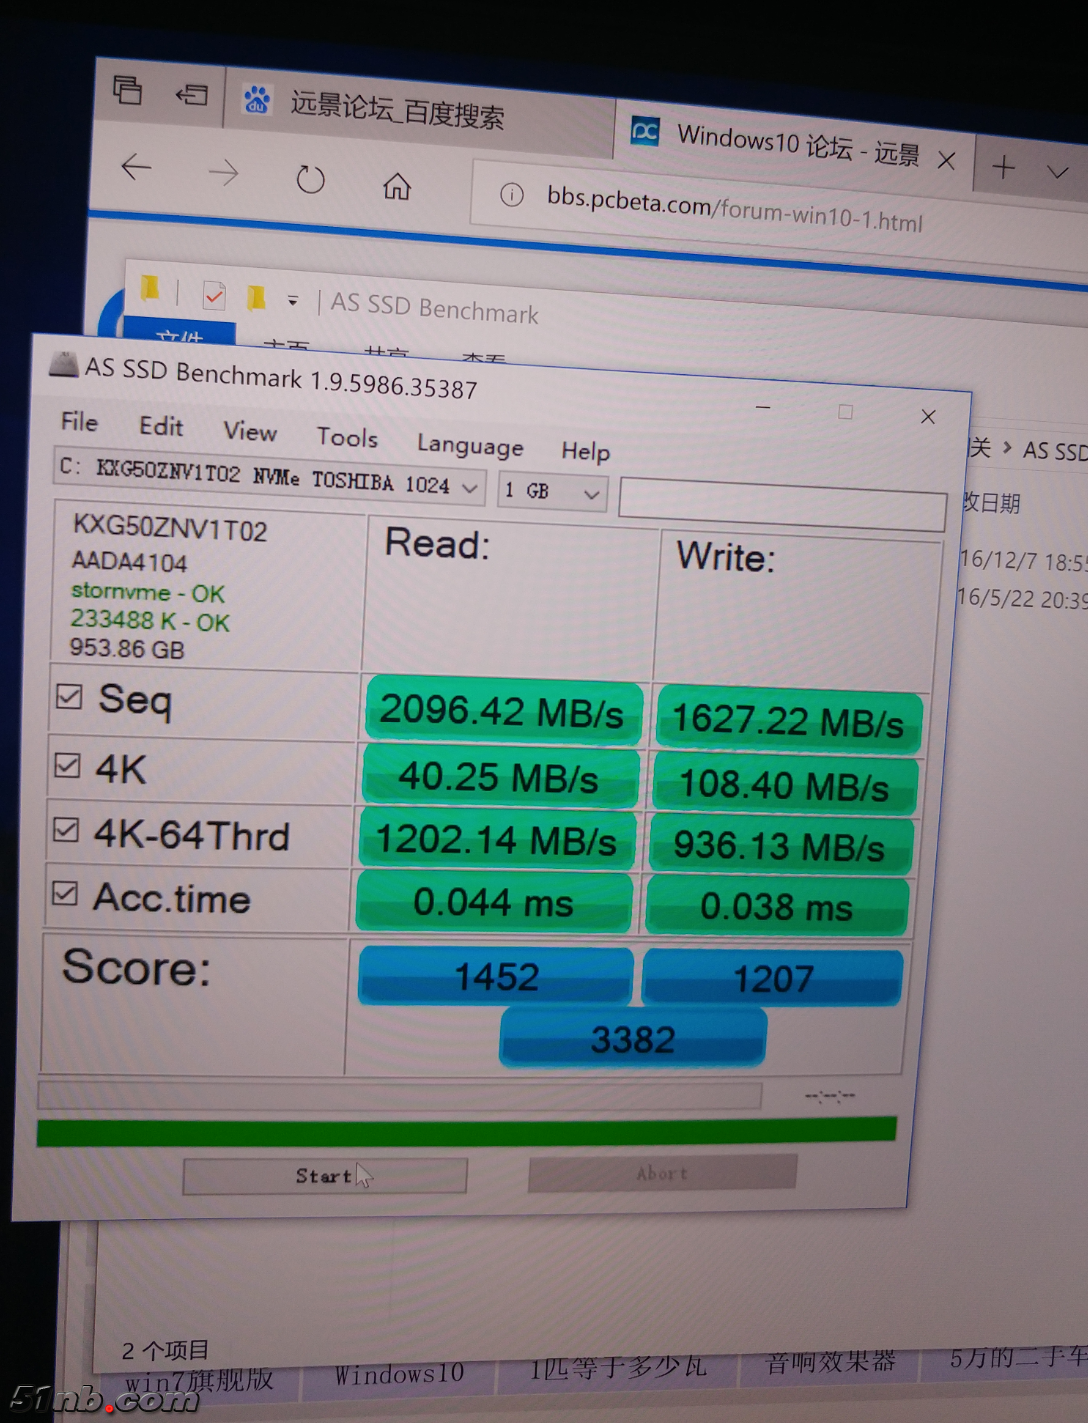Click the Windows10 link at page bottom

399,1375
